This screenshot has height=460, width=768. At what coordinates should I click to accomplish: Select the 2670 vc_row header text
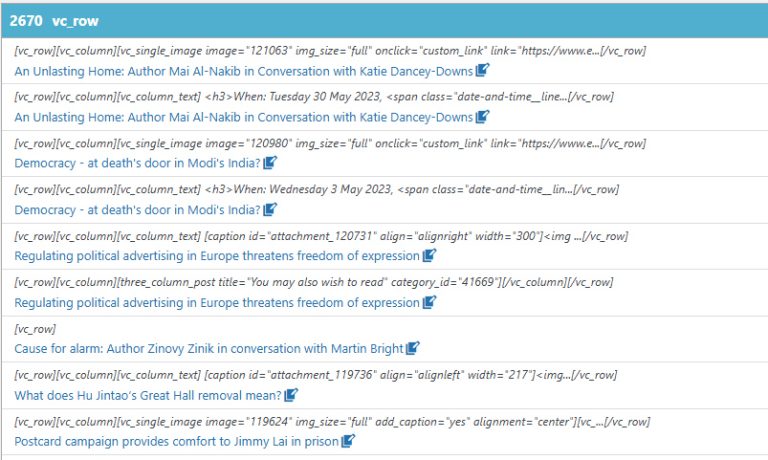point(54,21)
